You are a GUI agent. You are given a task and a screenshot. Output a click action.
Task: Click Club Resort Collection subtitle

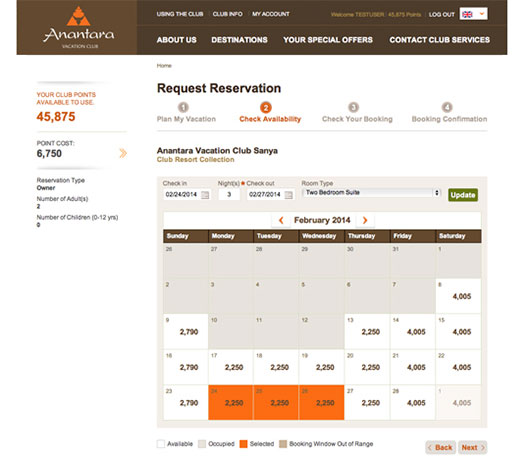pos(195,160)
